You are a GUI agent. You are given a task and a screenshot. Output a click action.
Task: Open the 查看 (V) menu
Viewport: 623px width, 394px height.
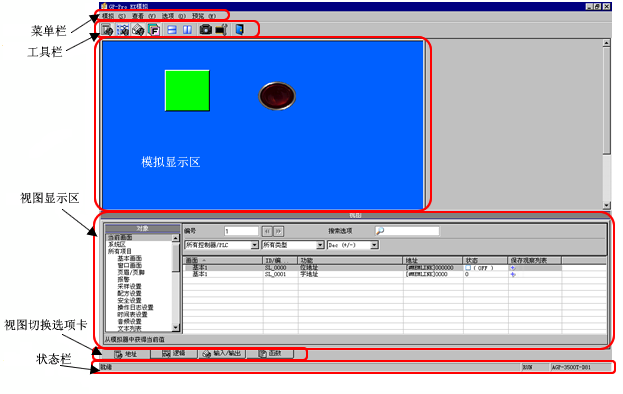coord(143,16)
